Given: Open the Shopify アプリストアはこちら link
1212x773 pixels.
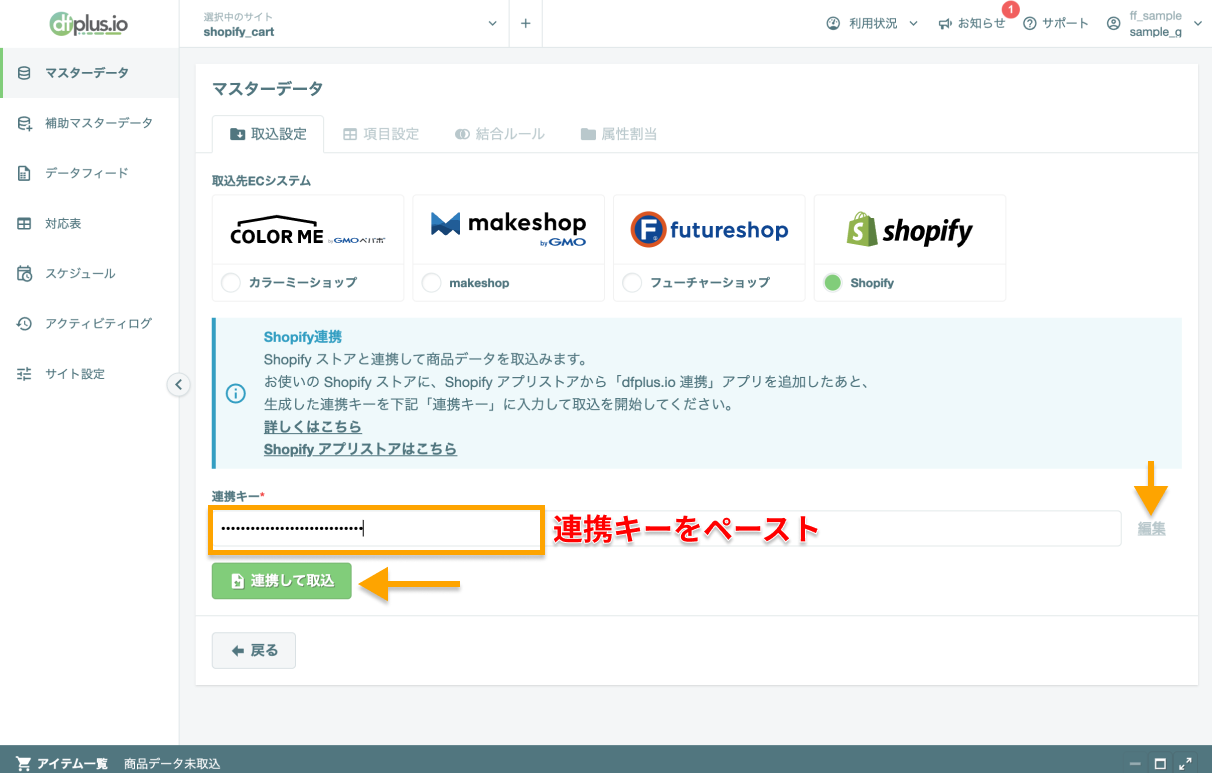Looking at the screenshot, I should point(360,449).
